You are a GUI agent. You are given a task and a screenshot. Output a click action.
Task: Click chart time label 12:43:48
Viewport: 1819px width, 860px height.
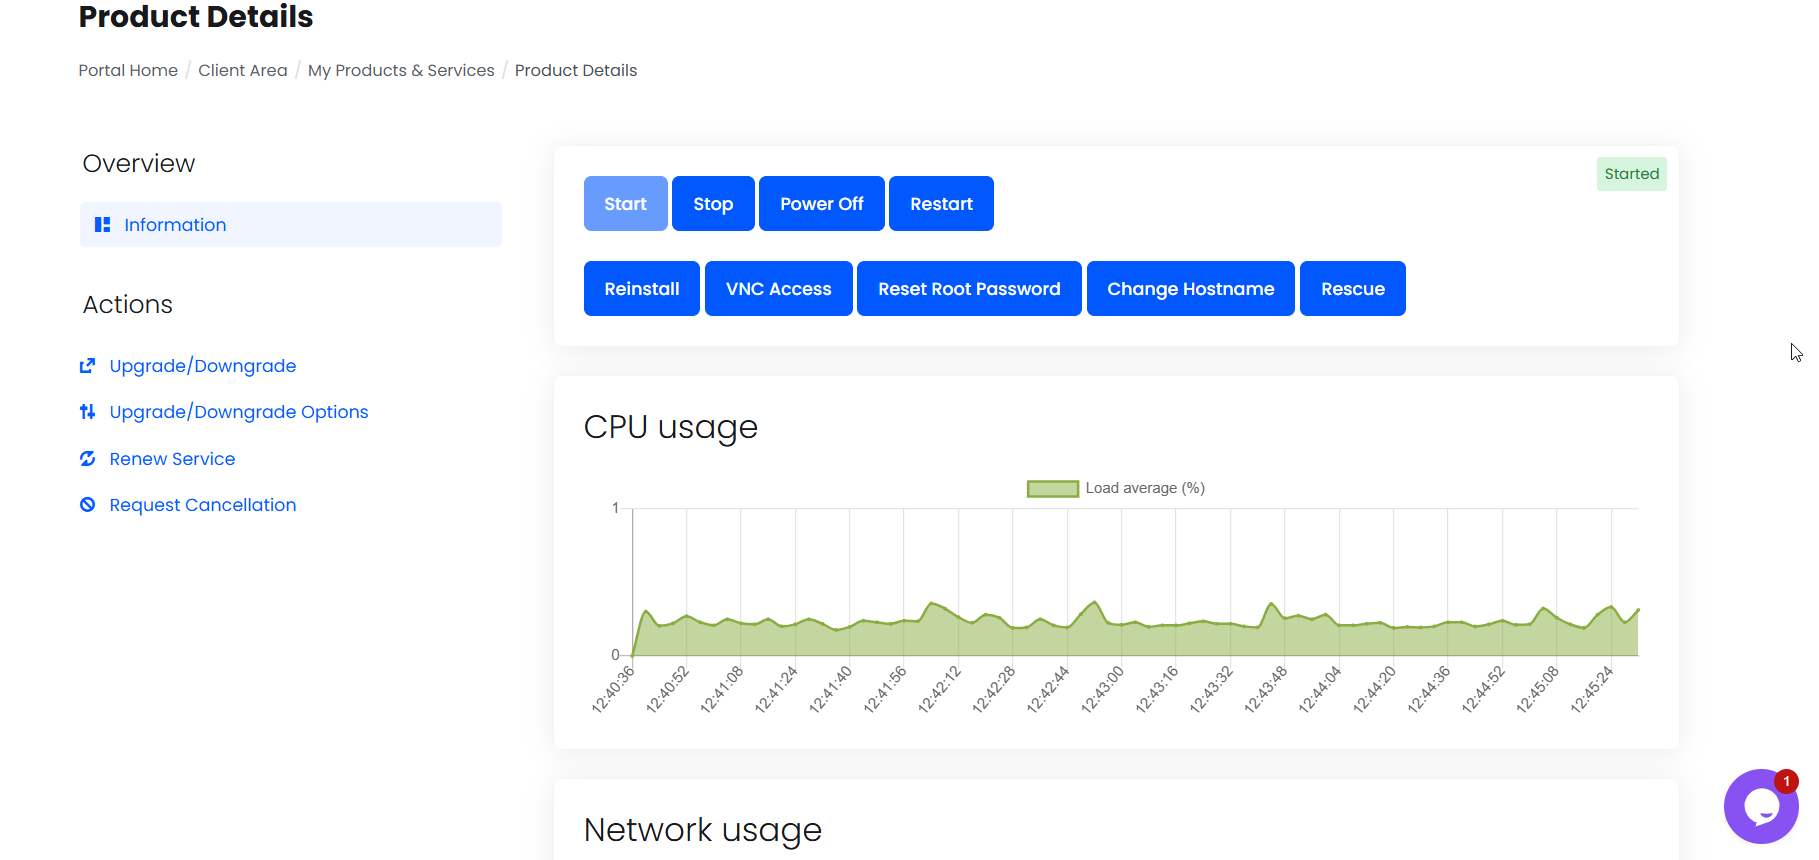(x=1265, y=690)
